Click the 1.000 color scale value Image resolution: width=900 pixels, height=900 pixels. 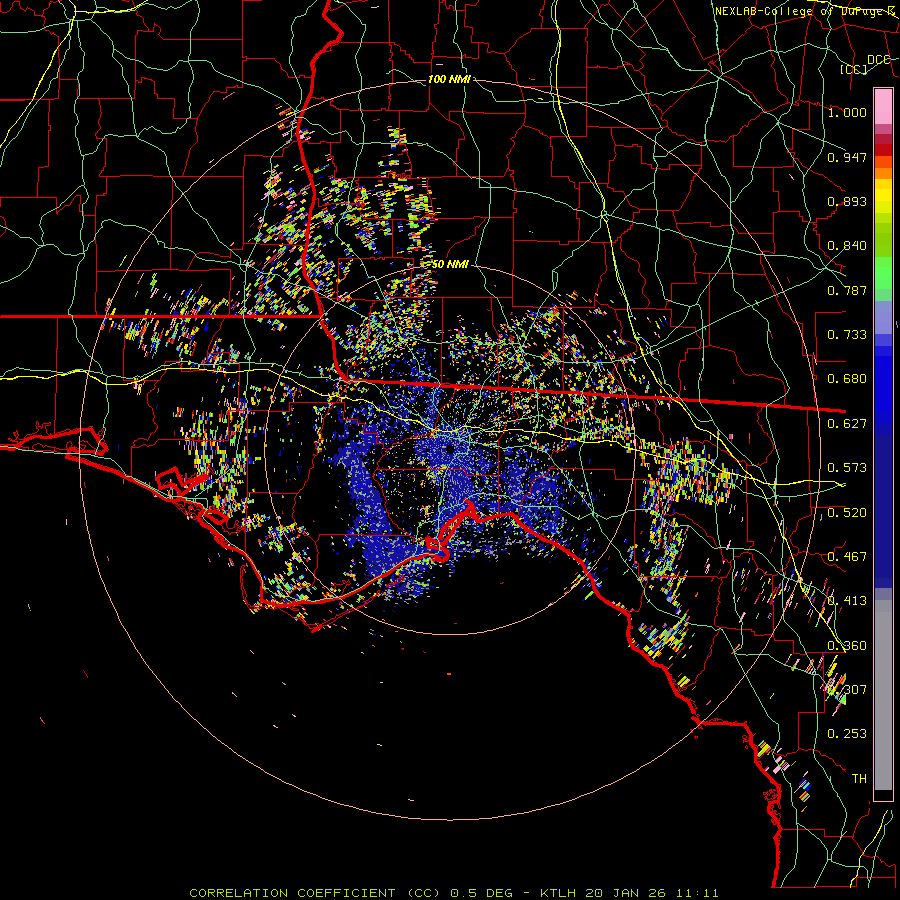click(847, 112)
